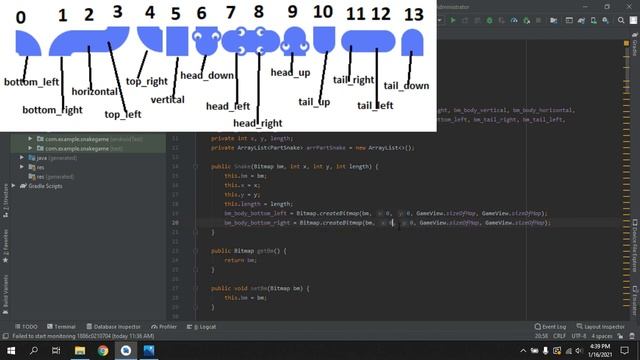Click Android Studio taskbar icon

tap(126, 351)
